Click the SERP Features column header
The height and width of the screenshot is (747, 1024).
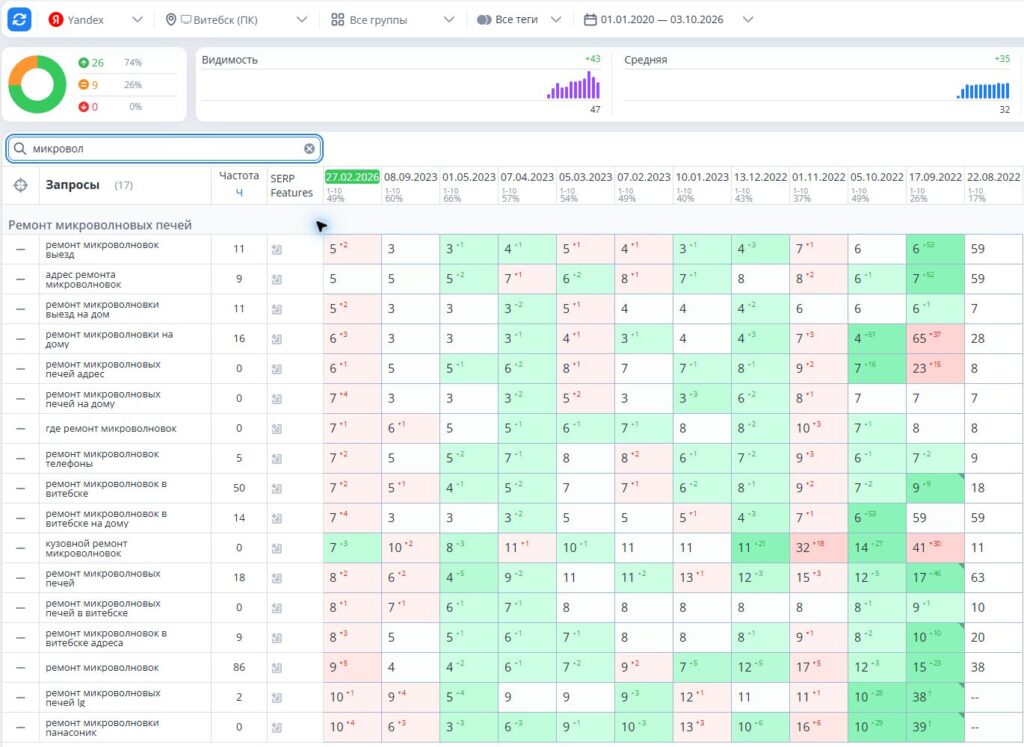pyautogui.click(x=291, y=185)
